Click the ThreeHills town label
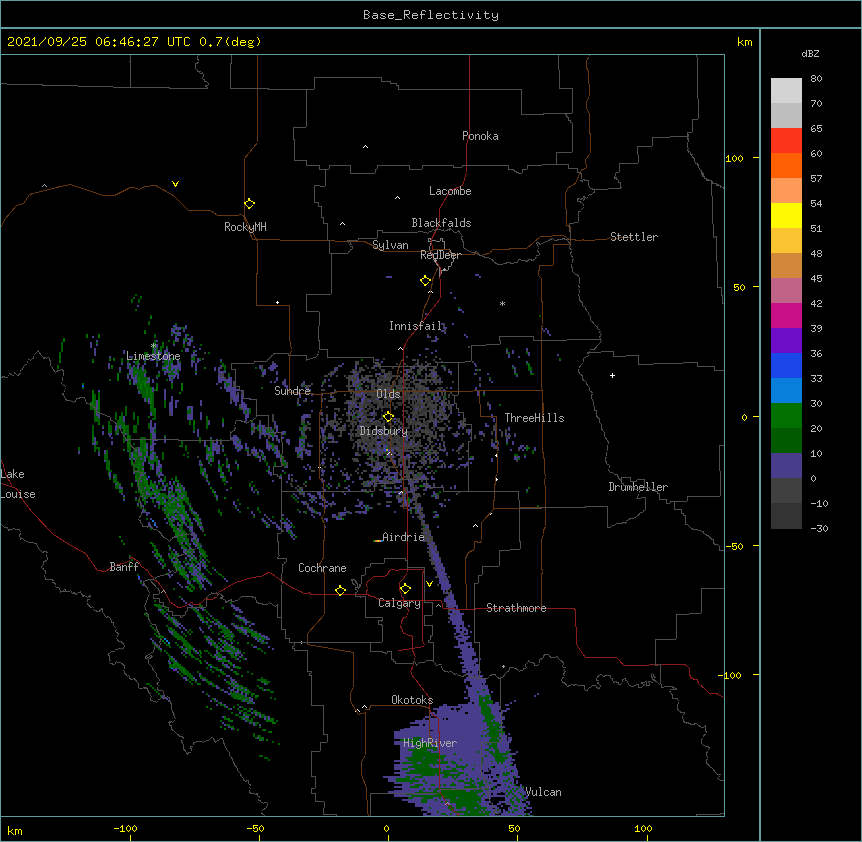The height and width of the screenshot is (842, 862). 534,418
